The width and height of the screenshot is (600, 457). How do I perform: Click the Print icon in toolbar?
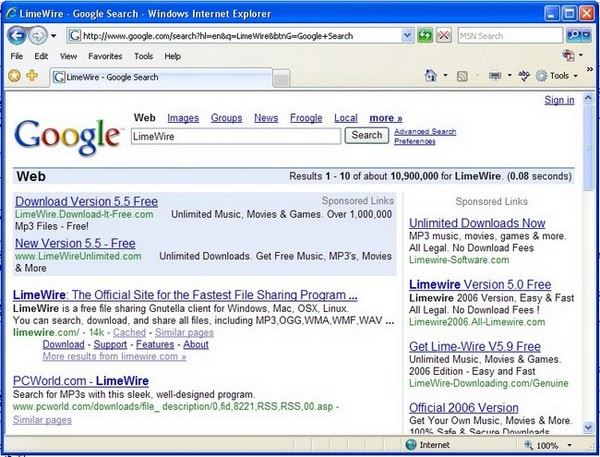tap(494, 76)
